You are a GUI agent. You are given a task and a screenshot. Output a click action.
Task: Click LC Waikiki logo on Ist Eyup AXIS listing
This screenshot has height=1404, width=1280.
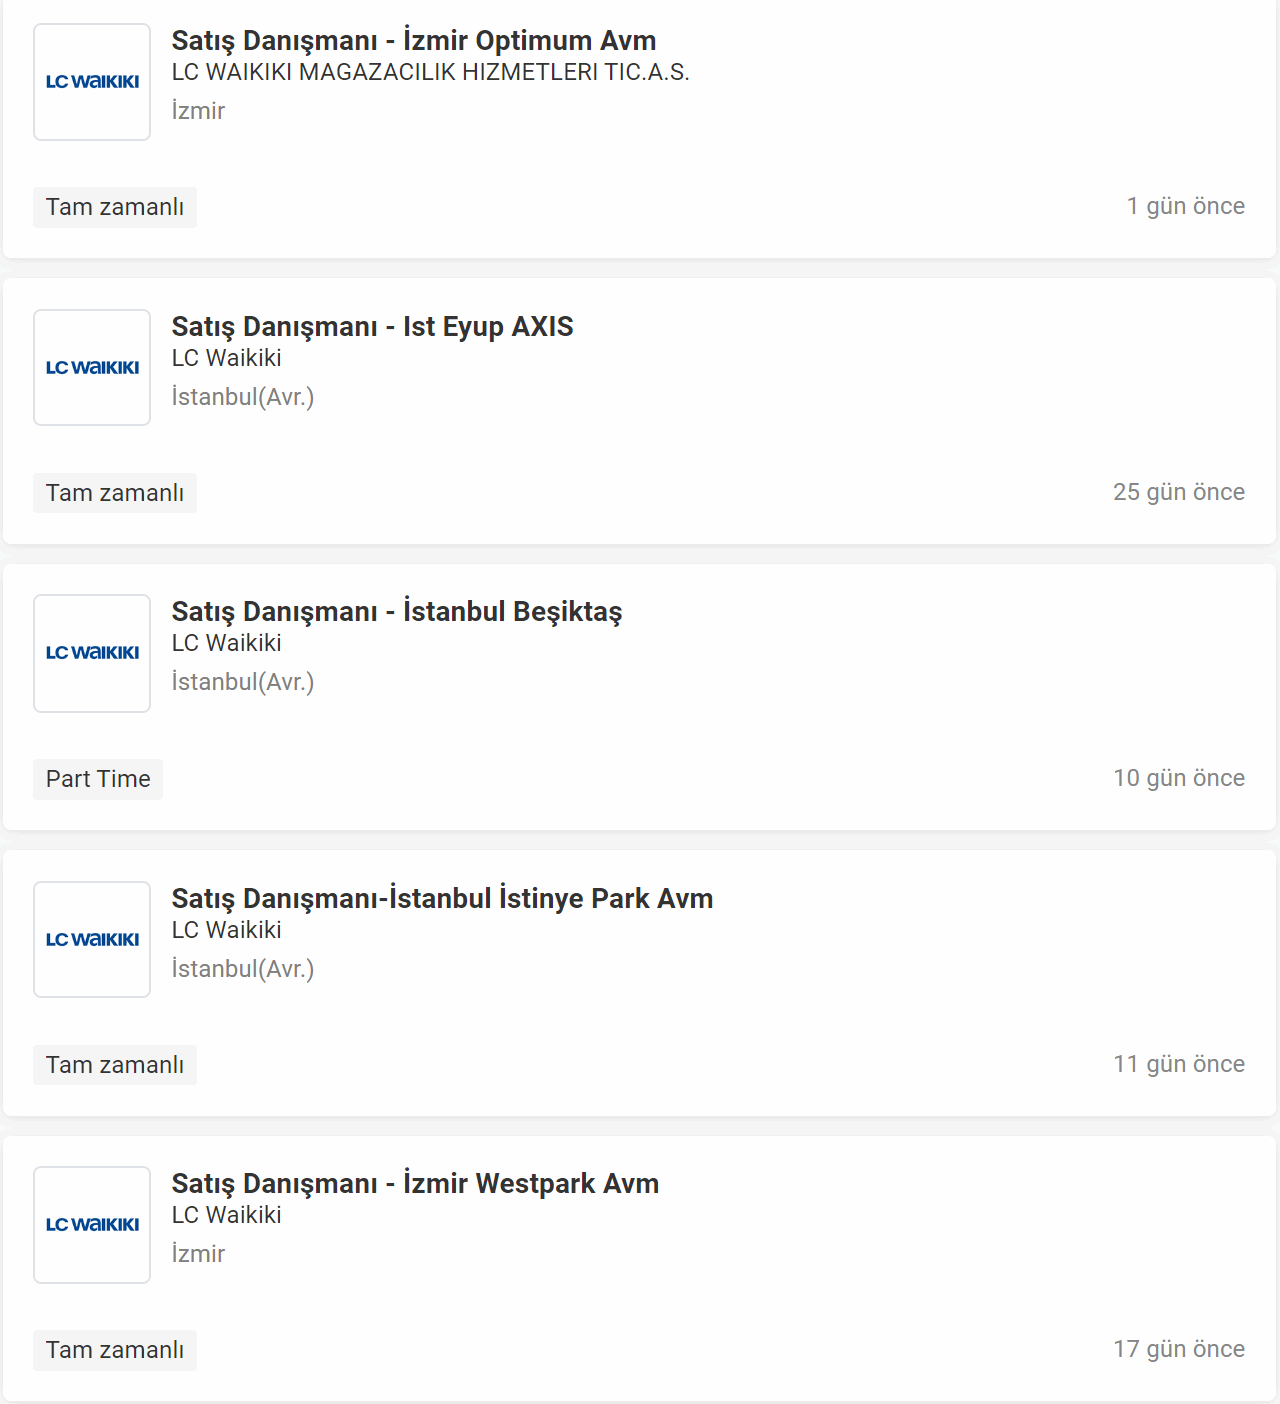[92, 368]
